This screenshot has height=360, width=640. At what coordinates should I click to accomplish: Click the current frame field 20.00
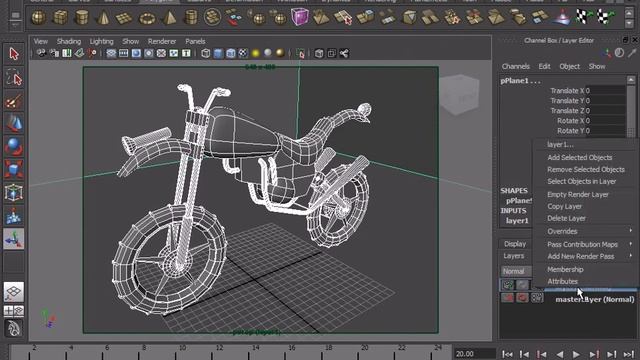coord(474,353)
